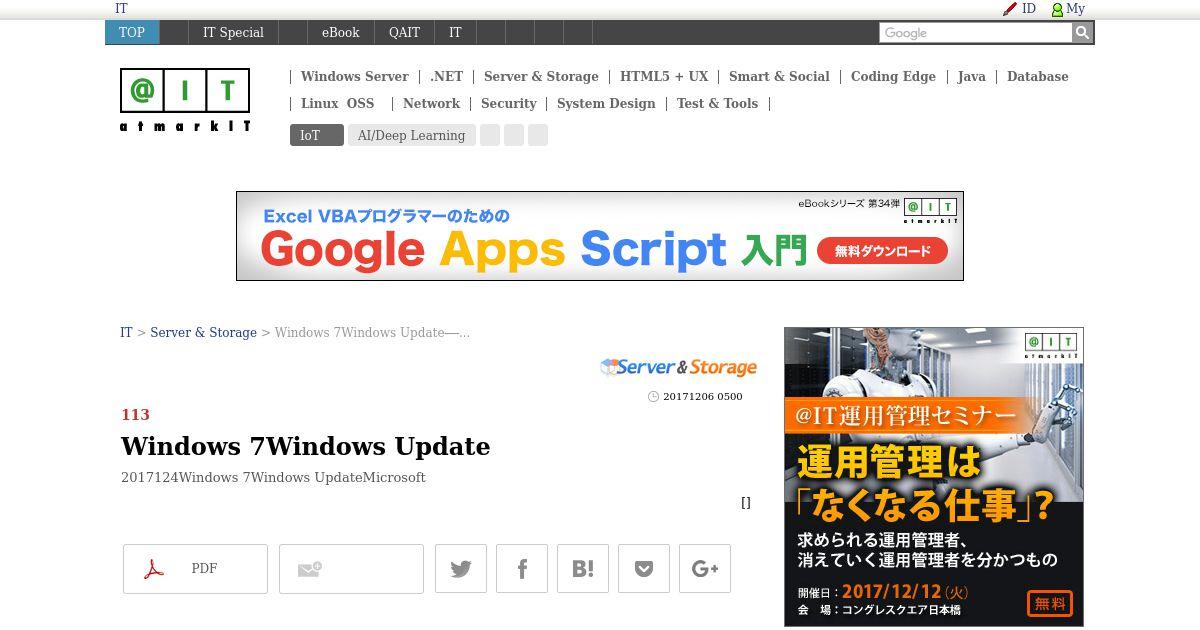
Task: Share article on Twitter
Action: point(461,569)
